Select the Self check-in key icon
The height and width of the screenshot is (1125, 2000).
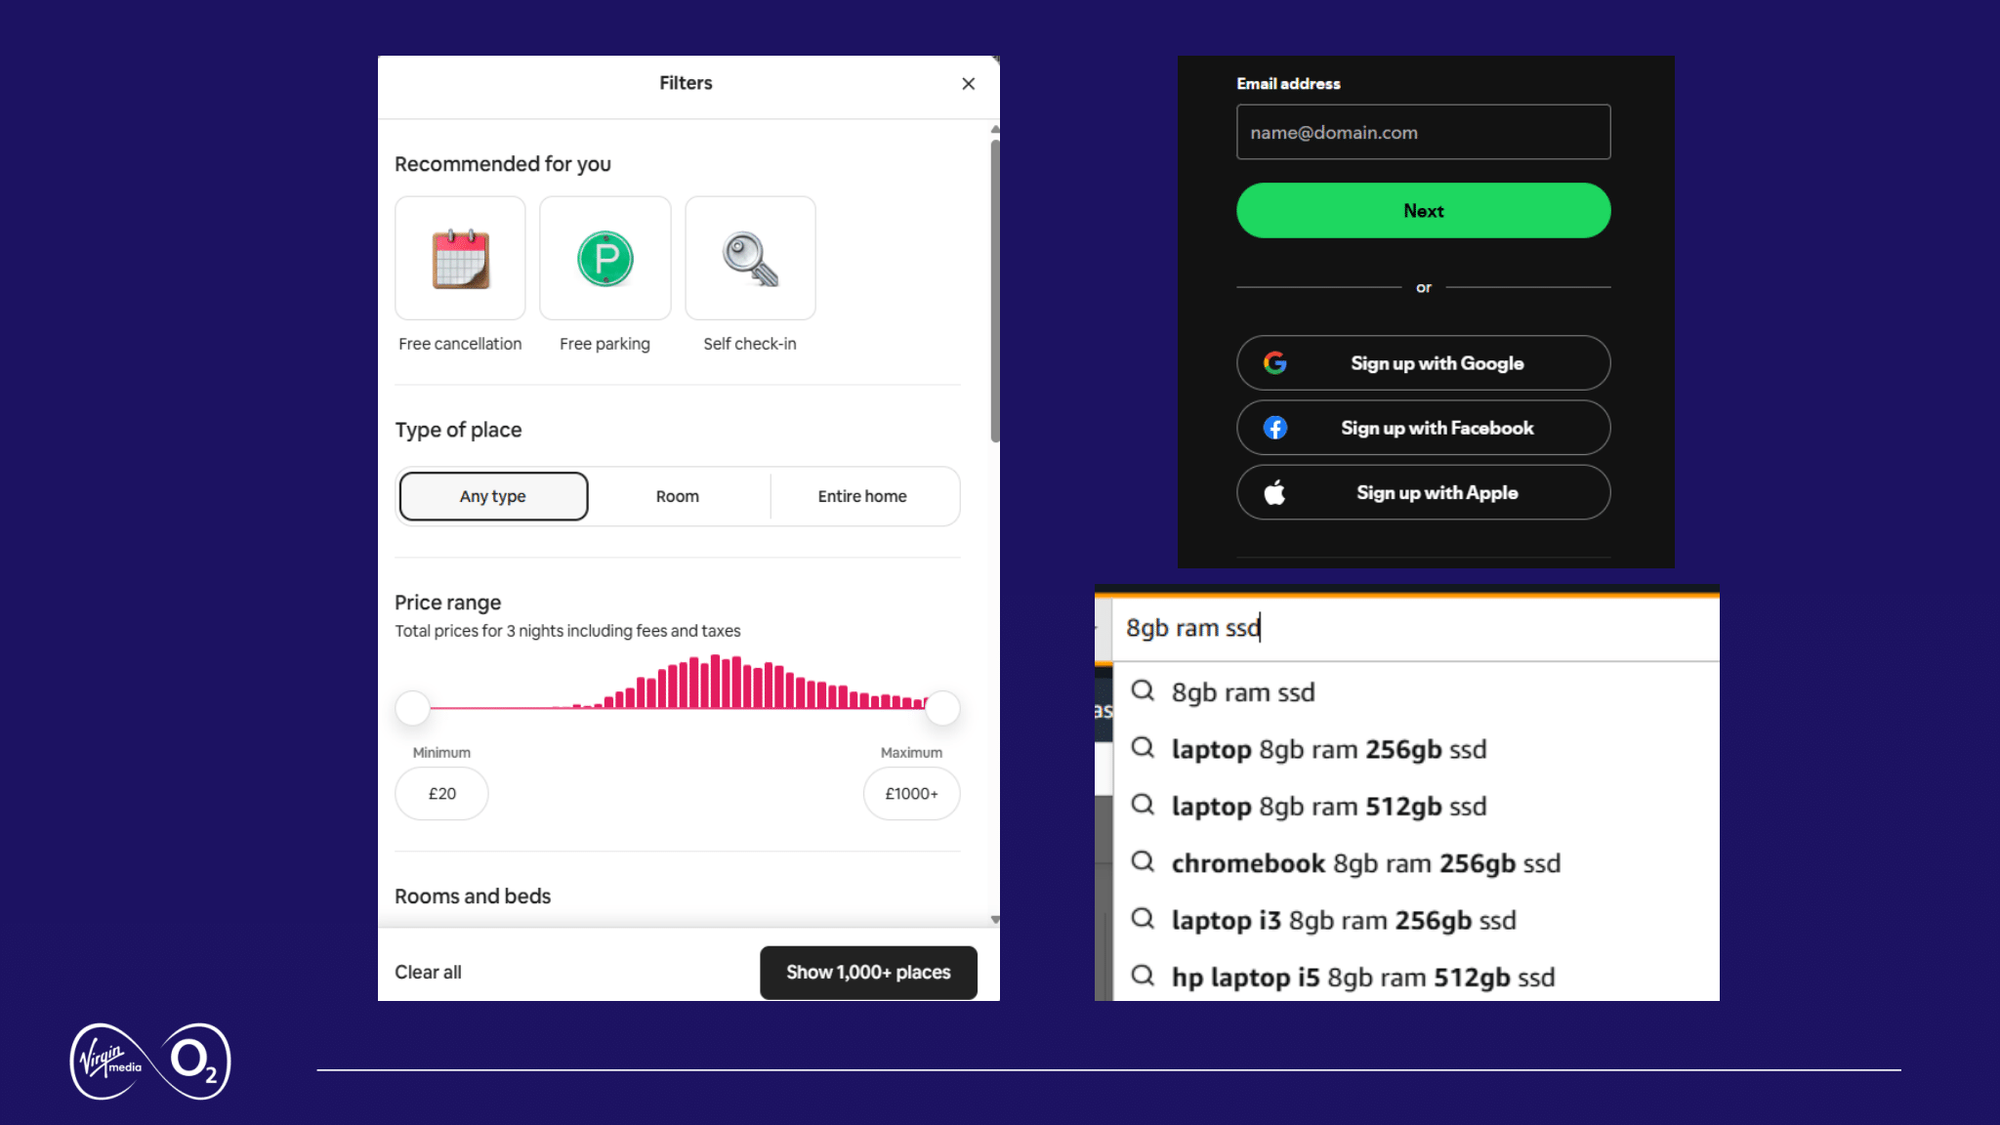pyautogui.click(x=749, y=257)
